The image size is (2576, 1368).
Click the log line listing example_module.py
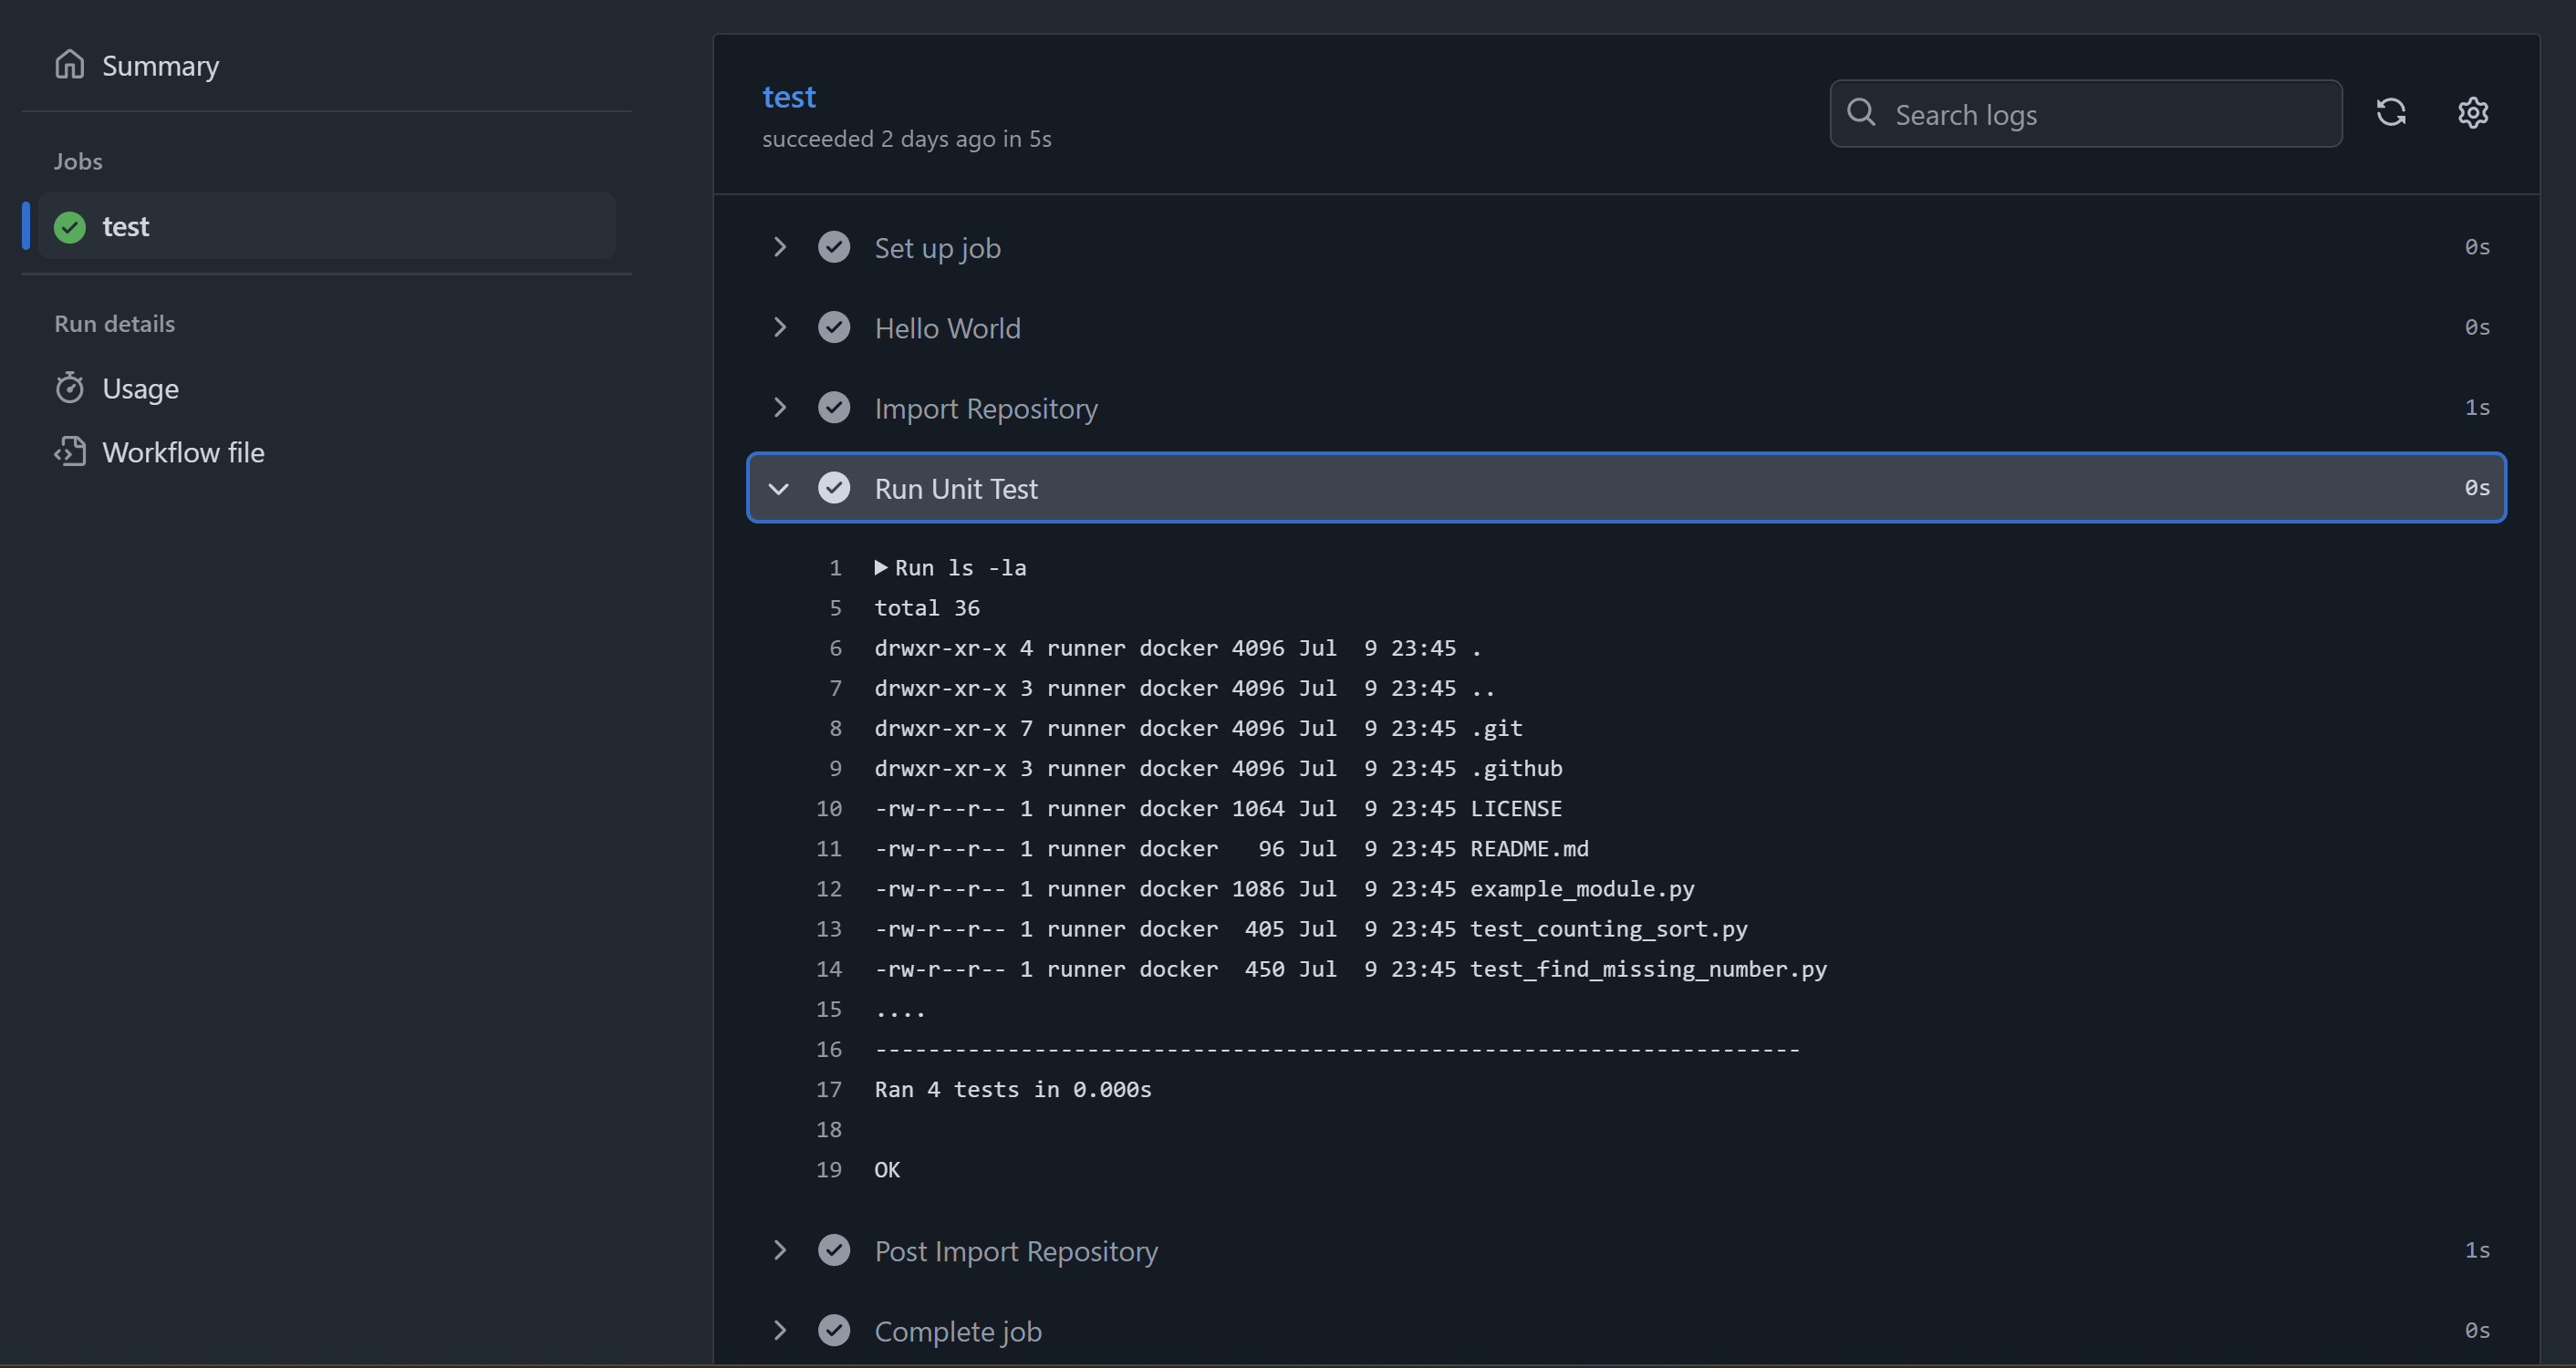(x=1284, y=888)
